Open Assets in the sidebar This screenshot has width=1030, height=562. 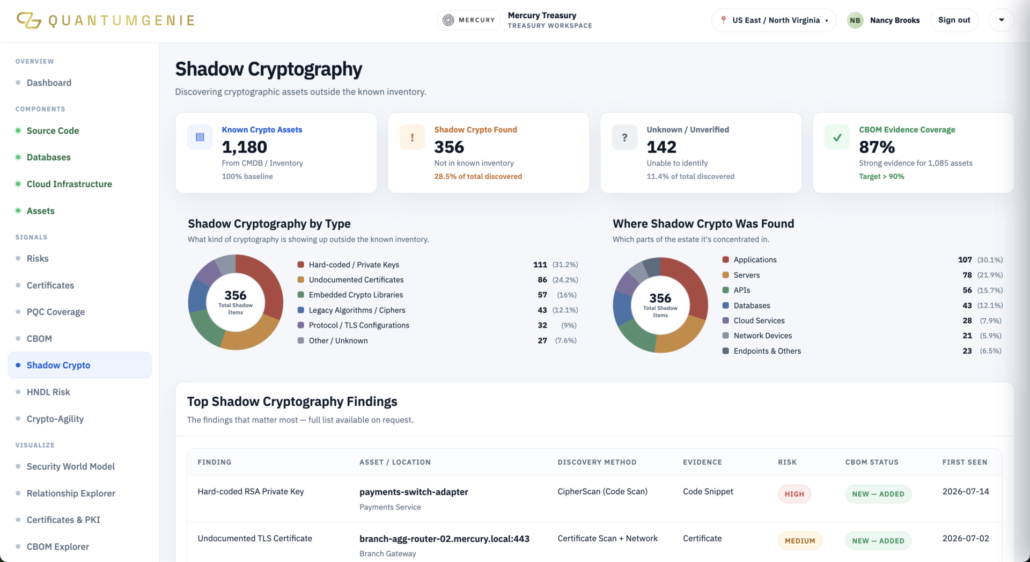pyautogui.click(x=40, y=211)
